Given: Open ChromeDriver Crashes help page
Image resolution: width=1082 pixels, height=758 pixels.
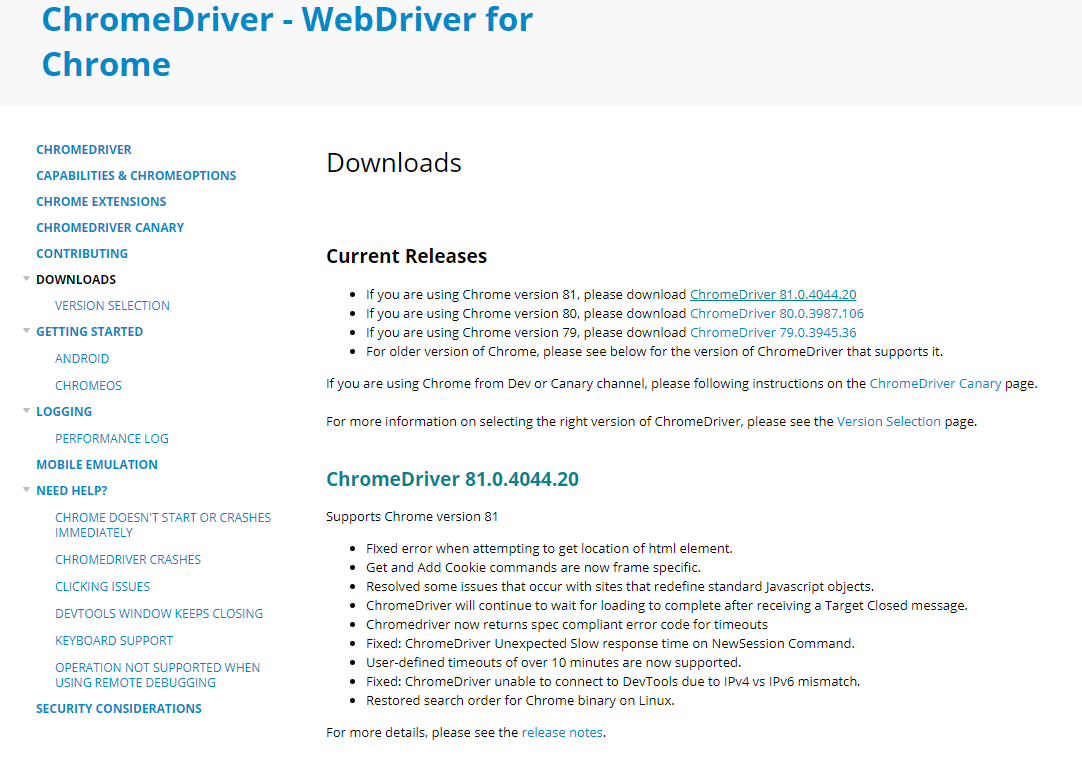Looking at the screenshot, I should pos(128,560).
